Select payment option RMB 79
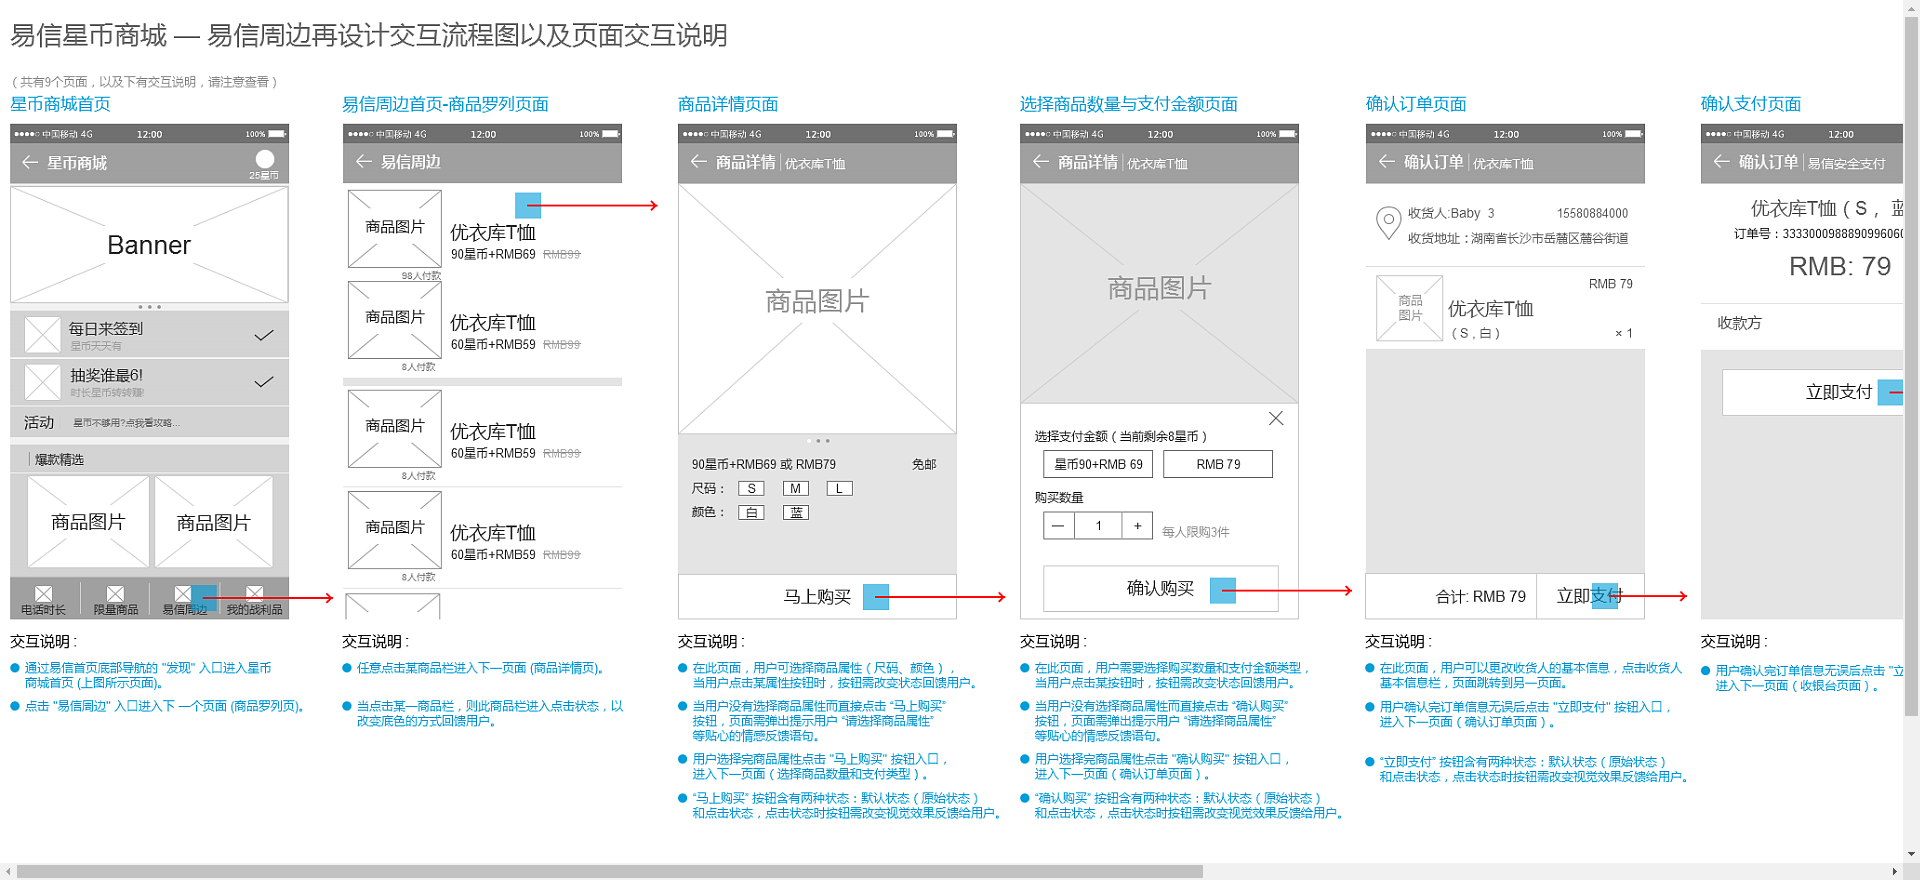The height and width of the screenshot is (880, 1920). [1218, 464]
